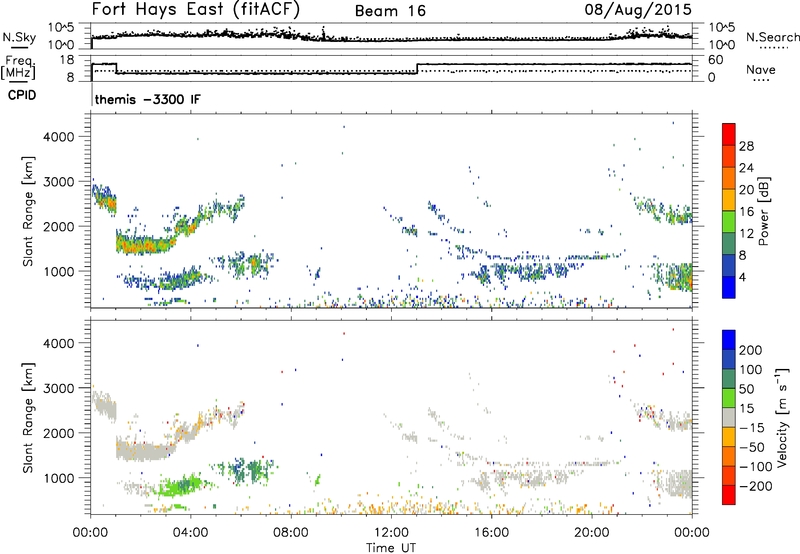Viewport: 800px width, 554px height.
Task: Click the "CPID" label
Action: pos(22,95)
